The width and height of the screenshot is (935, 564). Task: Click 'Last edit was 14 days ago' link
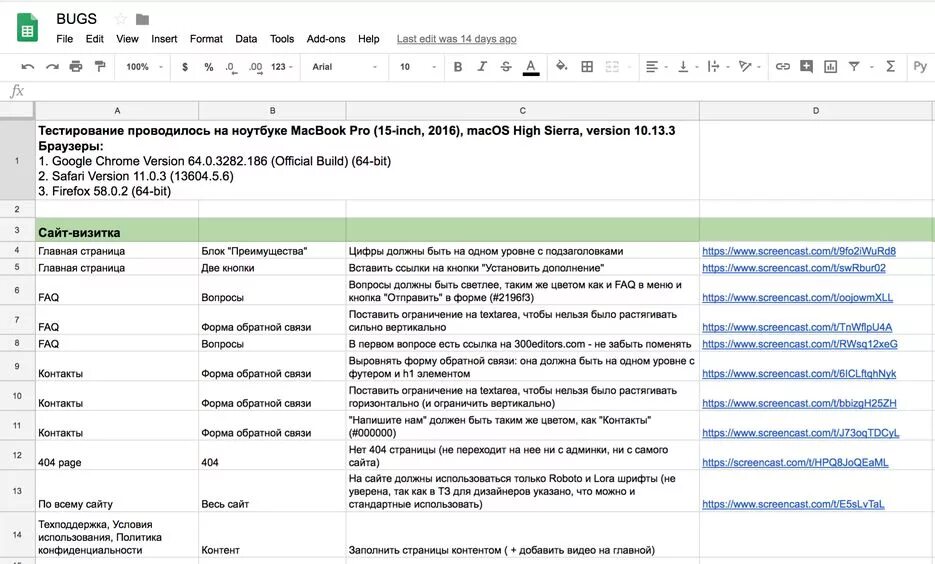tap(456, 39)
